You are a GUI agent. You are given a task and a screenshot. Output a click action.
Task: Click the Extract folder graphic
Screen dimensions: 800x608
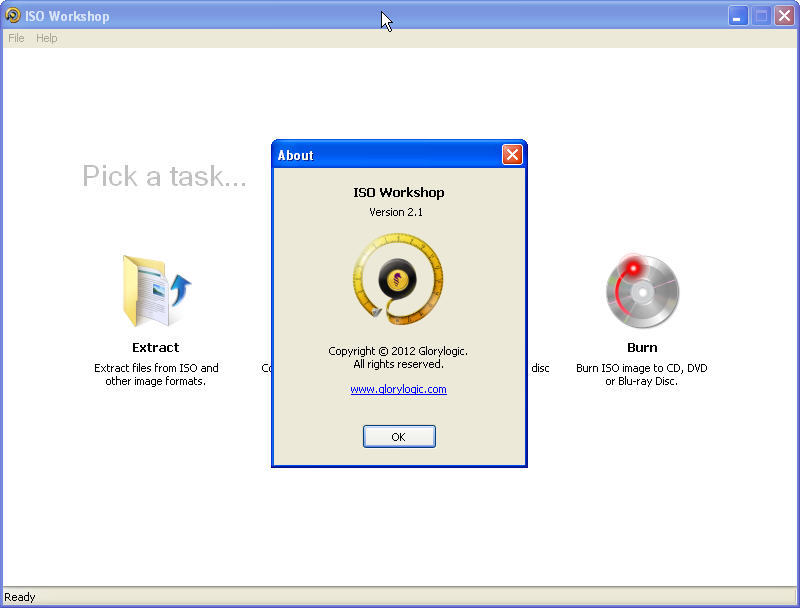pyautogui.click(x=155, y=290)
